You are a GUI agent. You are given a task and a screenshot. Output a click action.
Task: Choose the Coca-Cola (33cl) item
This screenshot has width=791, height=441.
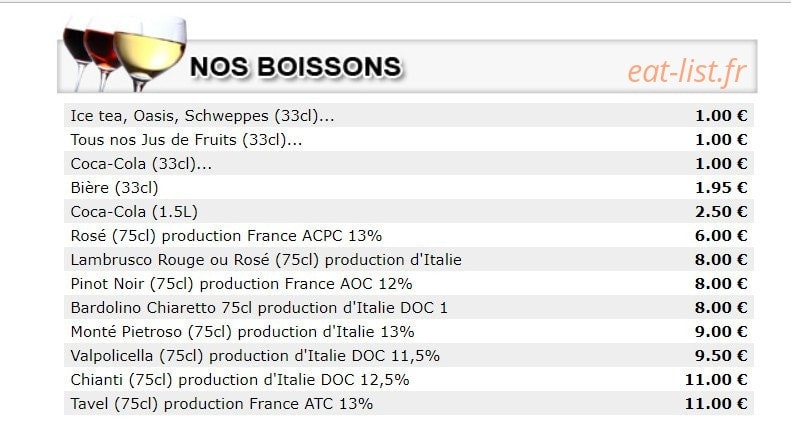click(409, 163)
